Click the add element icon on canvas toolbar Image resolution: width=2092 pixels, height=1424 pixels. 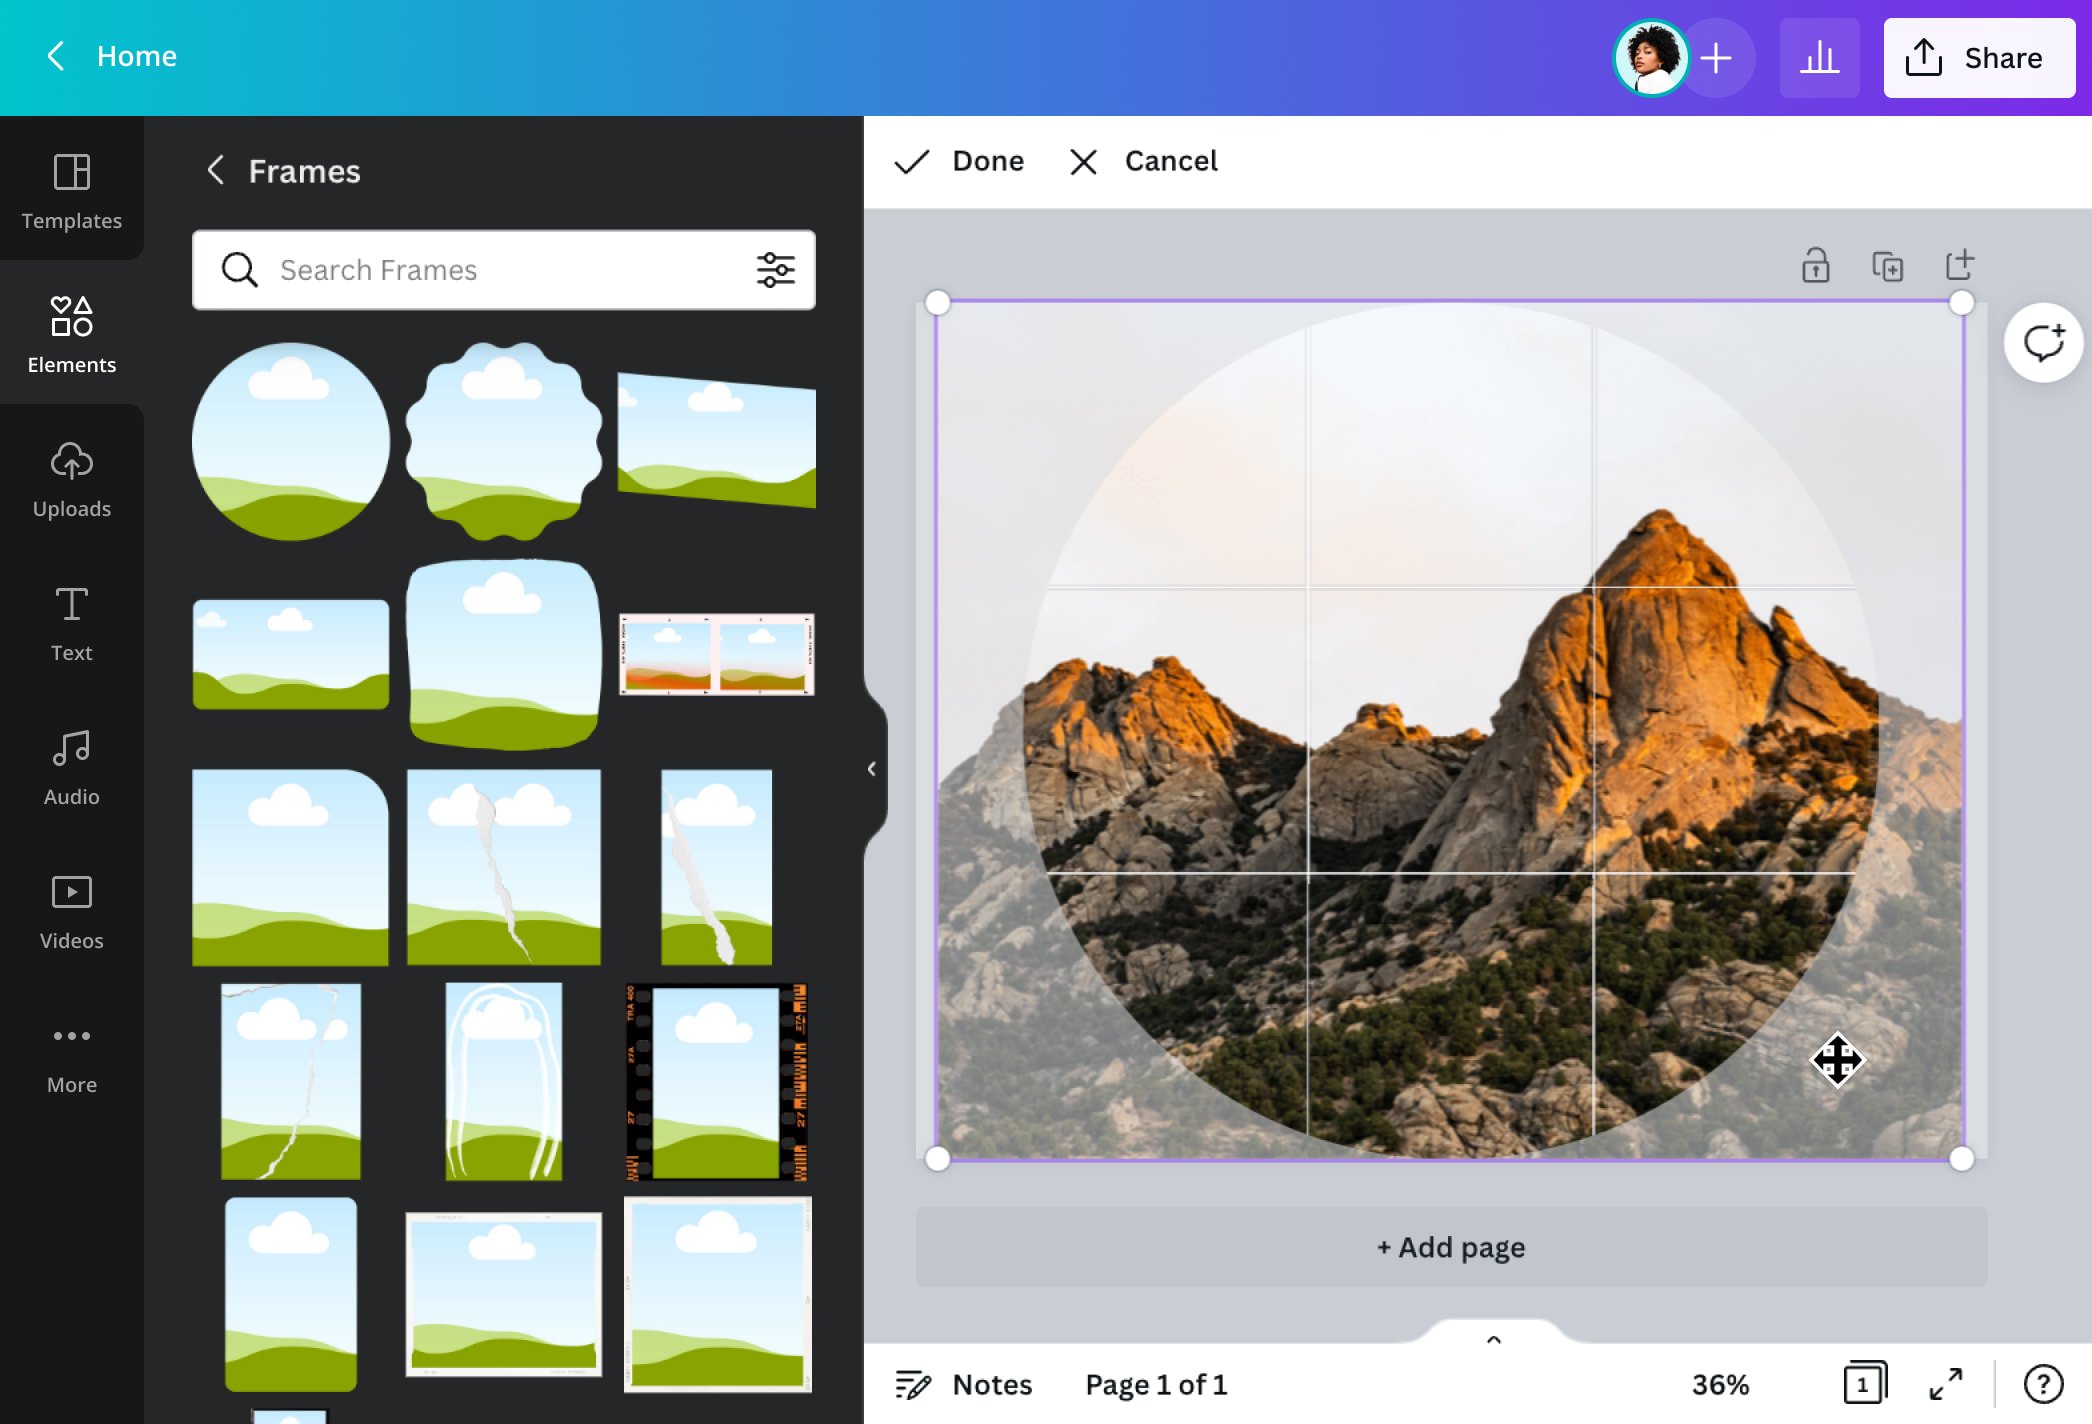(x=1960, y=264)
